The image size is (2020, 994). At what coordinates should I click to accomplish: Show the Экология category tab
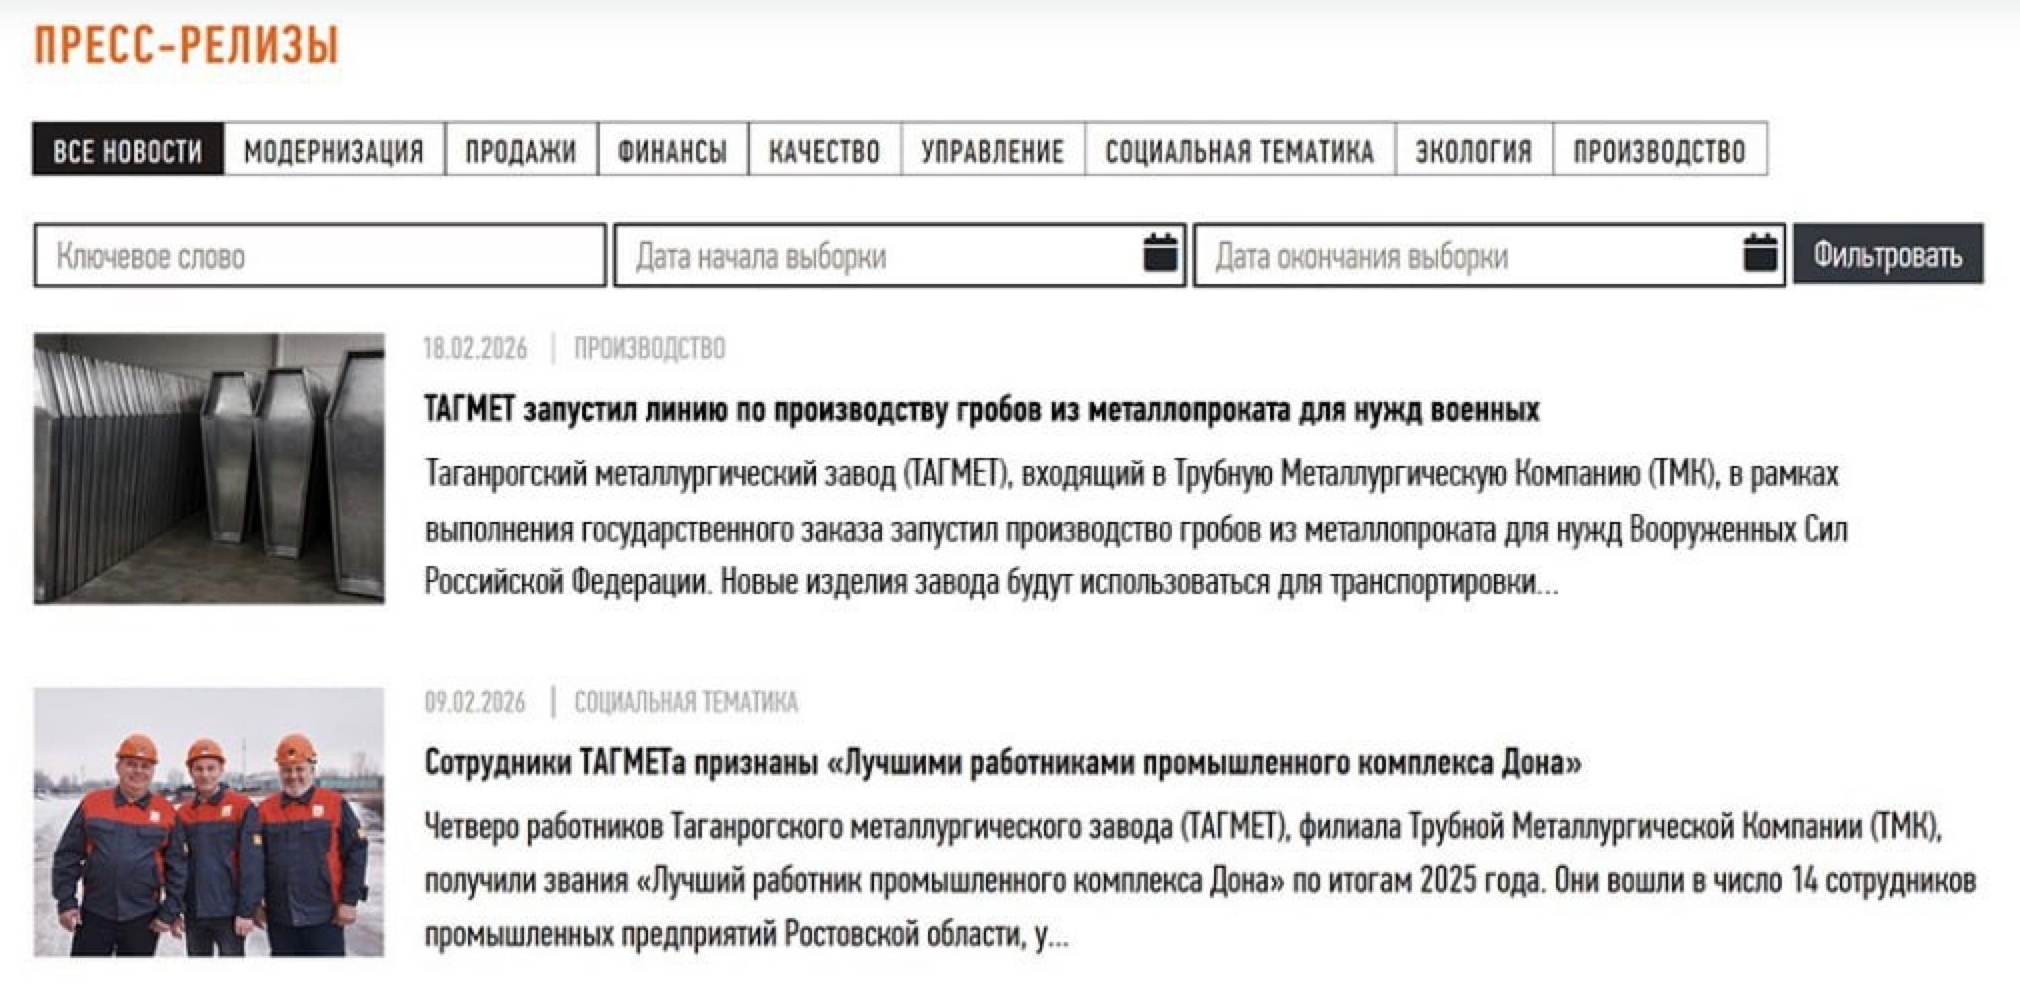coord(1473,150)
